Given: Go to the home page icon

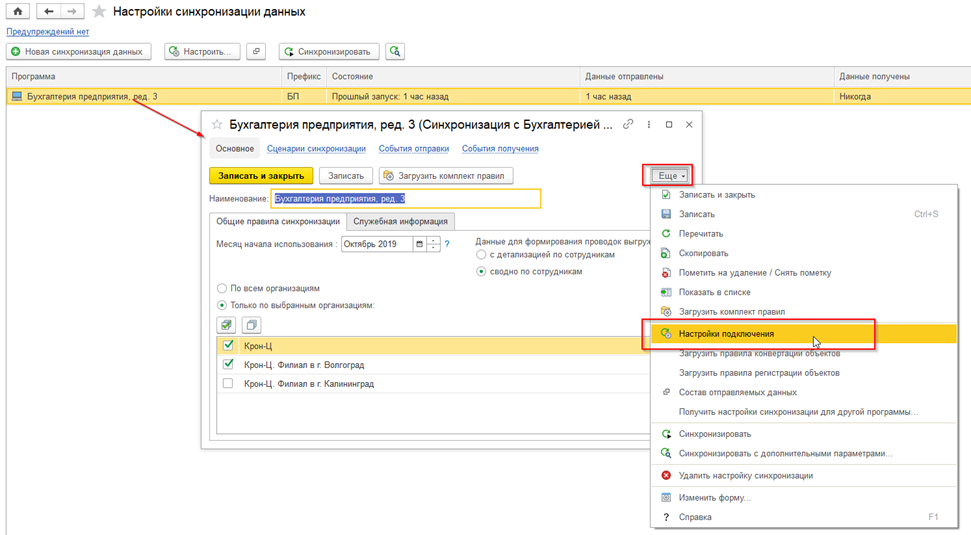Looking at the screenshot, I should (x=18, y=11).
